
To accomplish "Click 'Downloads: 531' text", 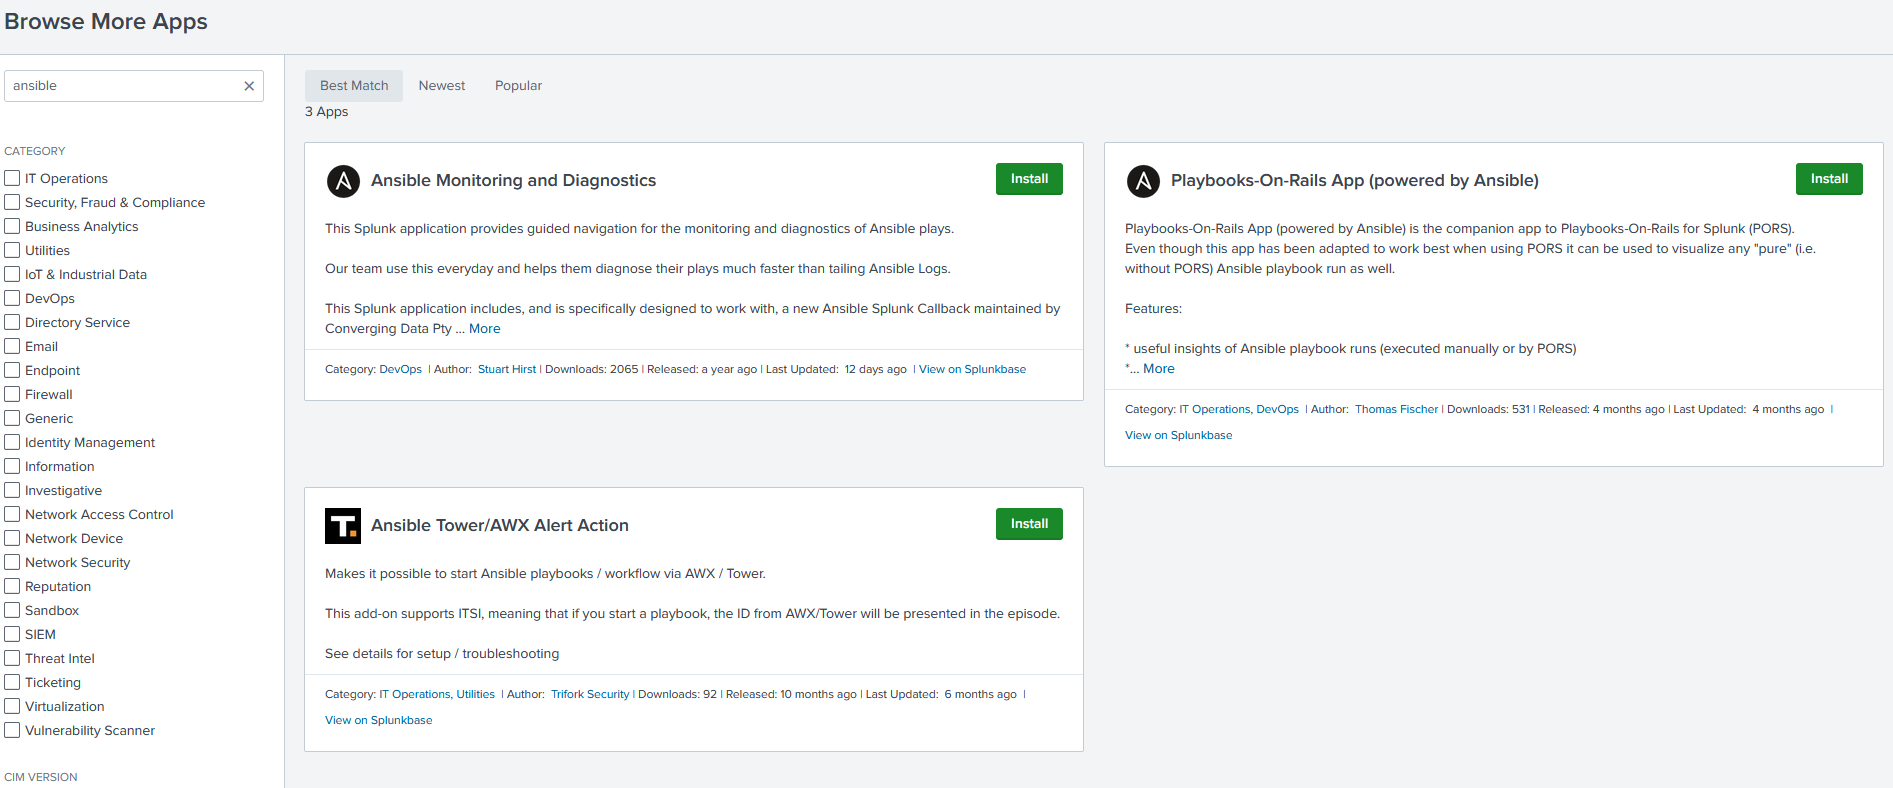I will click(x=1489, y=410).
